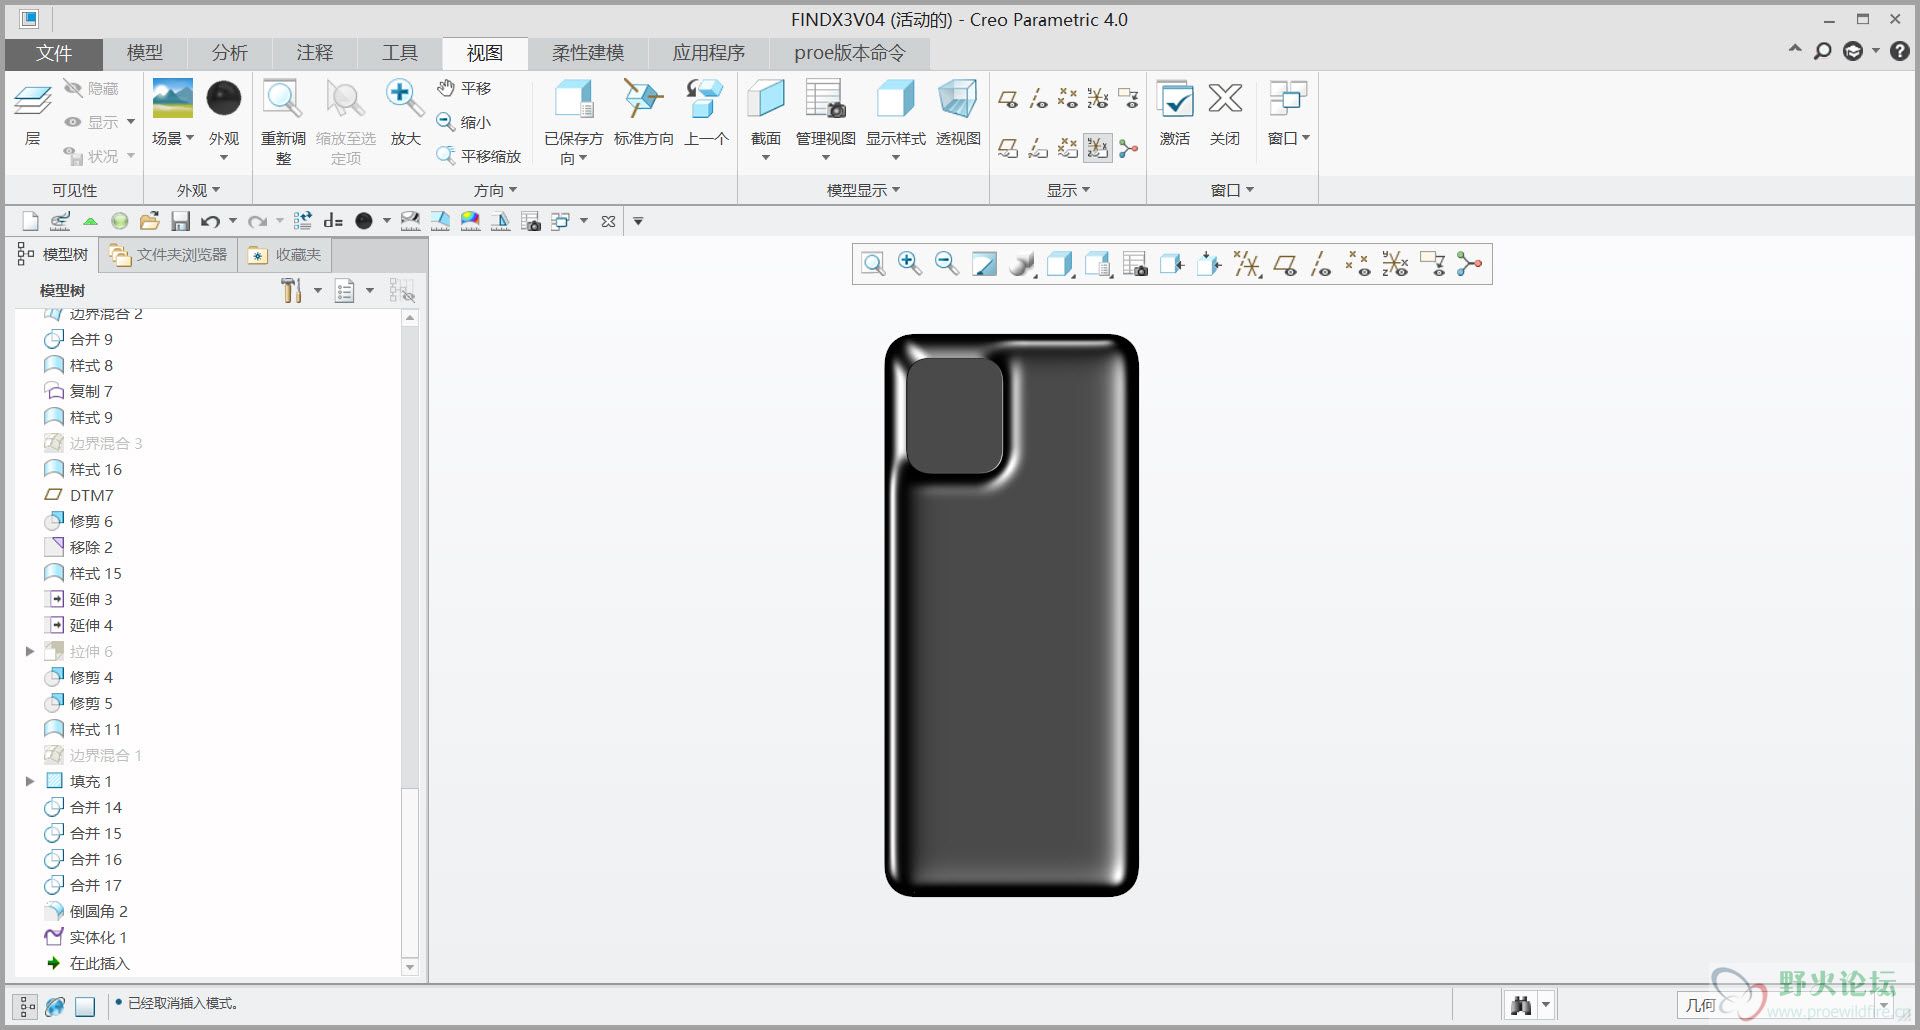Image resolution: width=1920 pixels, height=1030 pixels.
Task: Toggle plane display in graphics toolbar
Action: [1285, 264]
